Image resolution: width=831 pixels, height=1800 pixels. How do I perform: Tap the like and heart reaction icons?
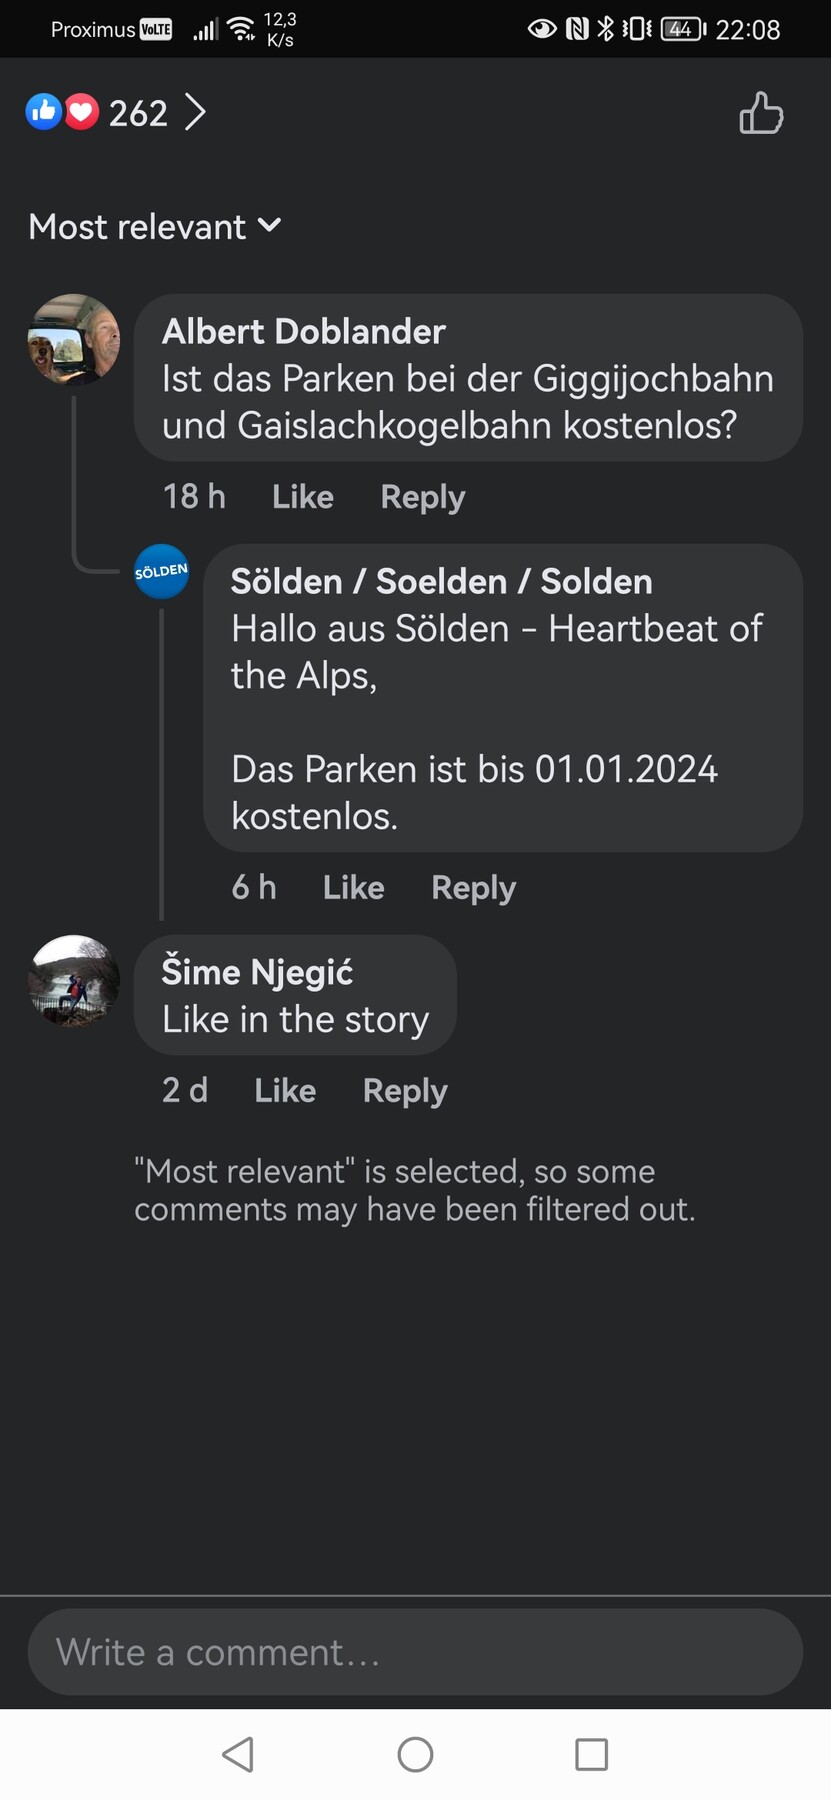click(62, 113)
